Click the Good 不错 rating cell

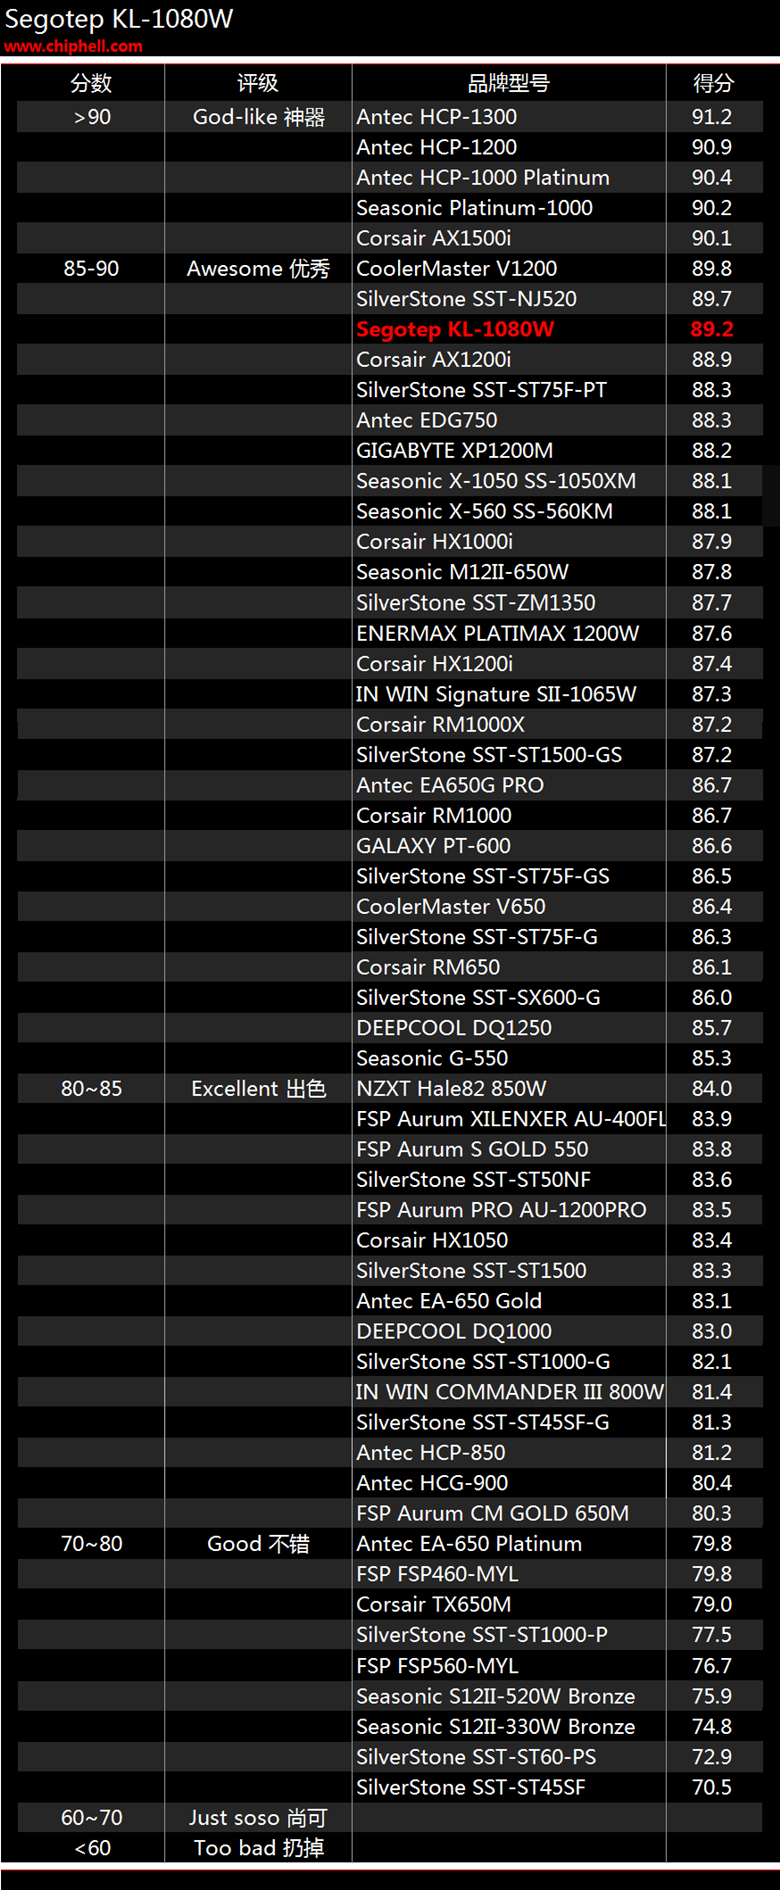tap(258, 1544)
